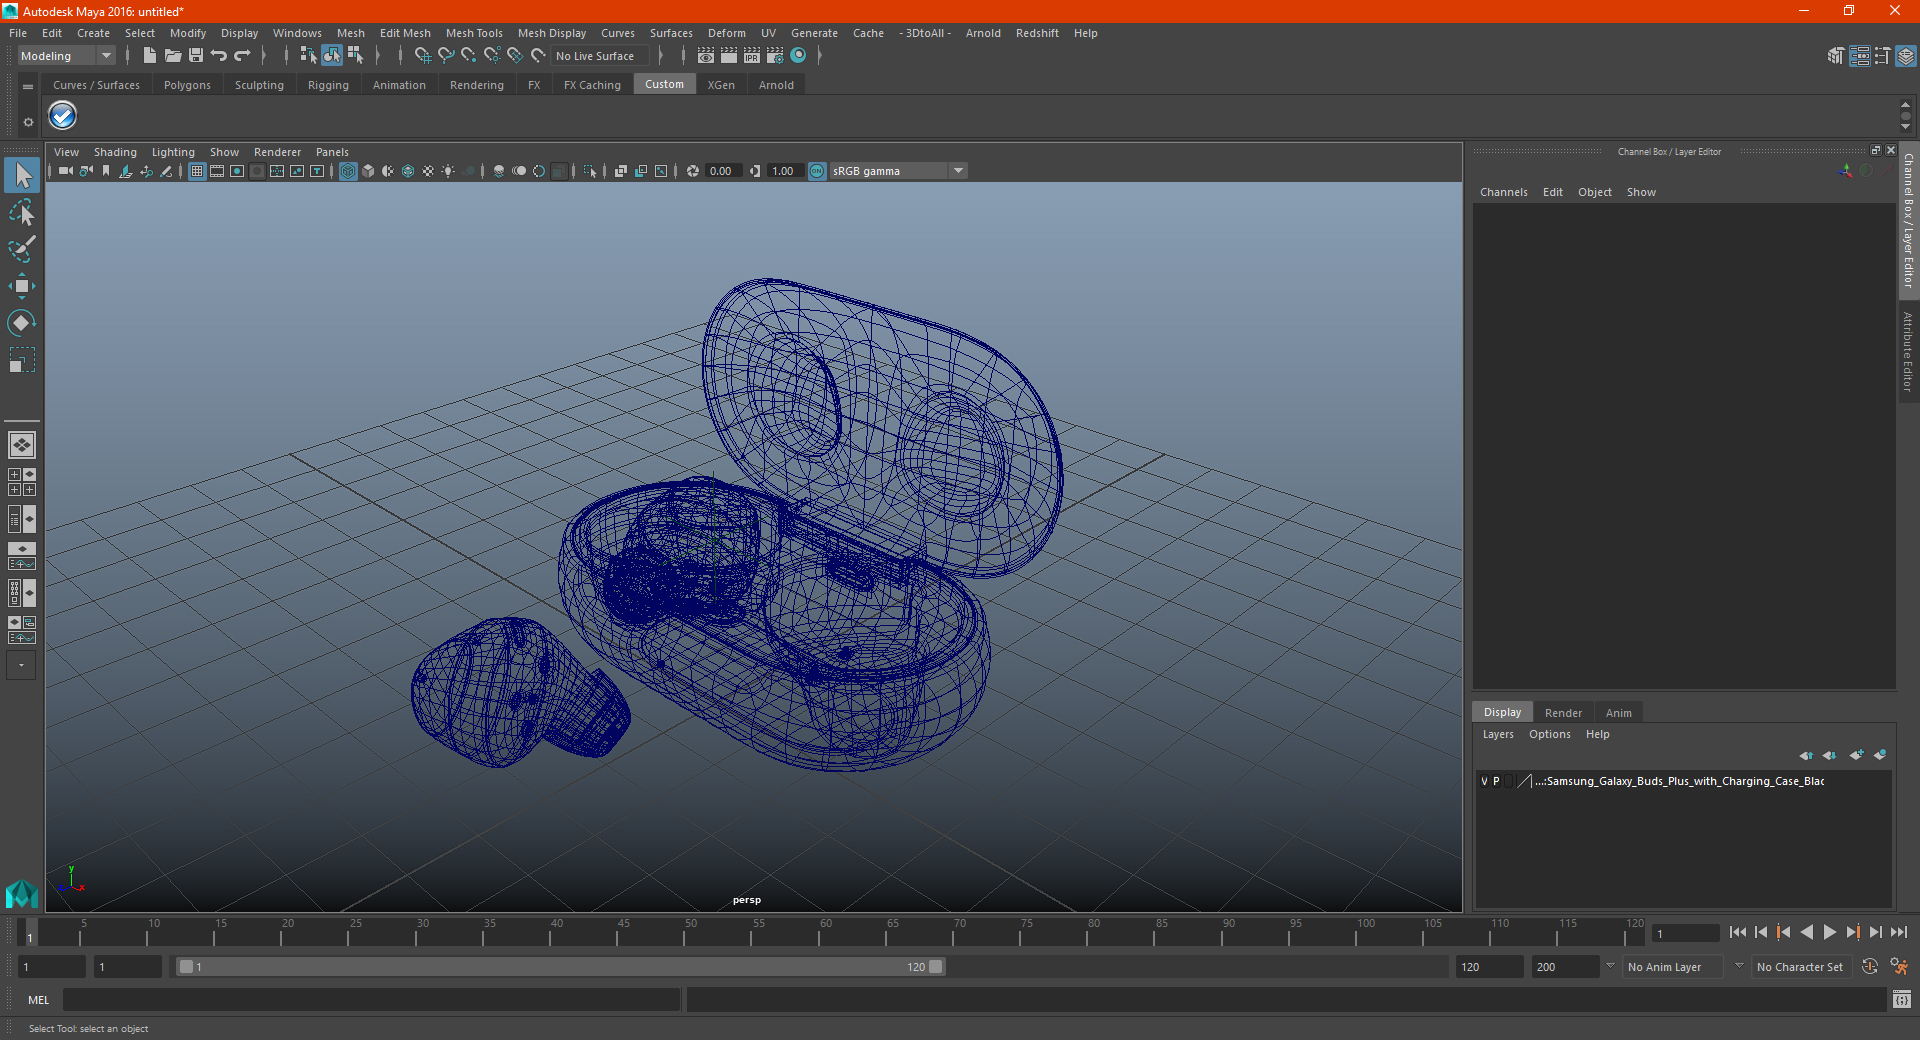1920x1040 pixels.
Task: Toggle wireframe display mode
Action: (x=348, y=171)
